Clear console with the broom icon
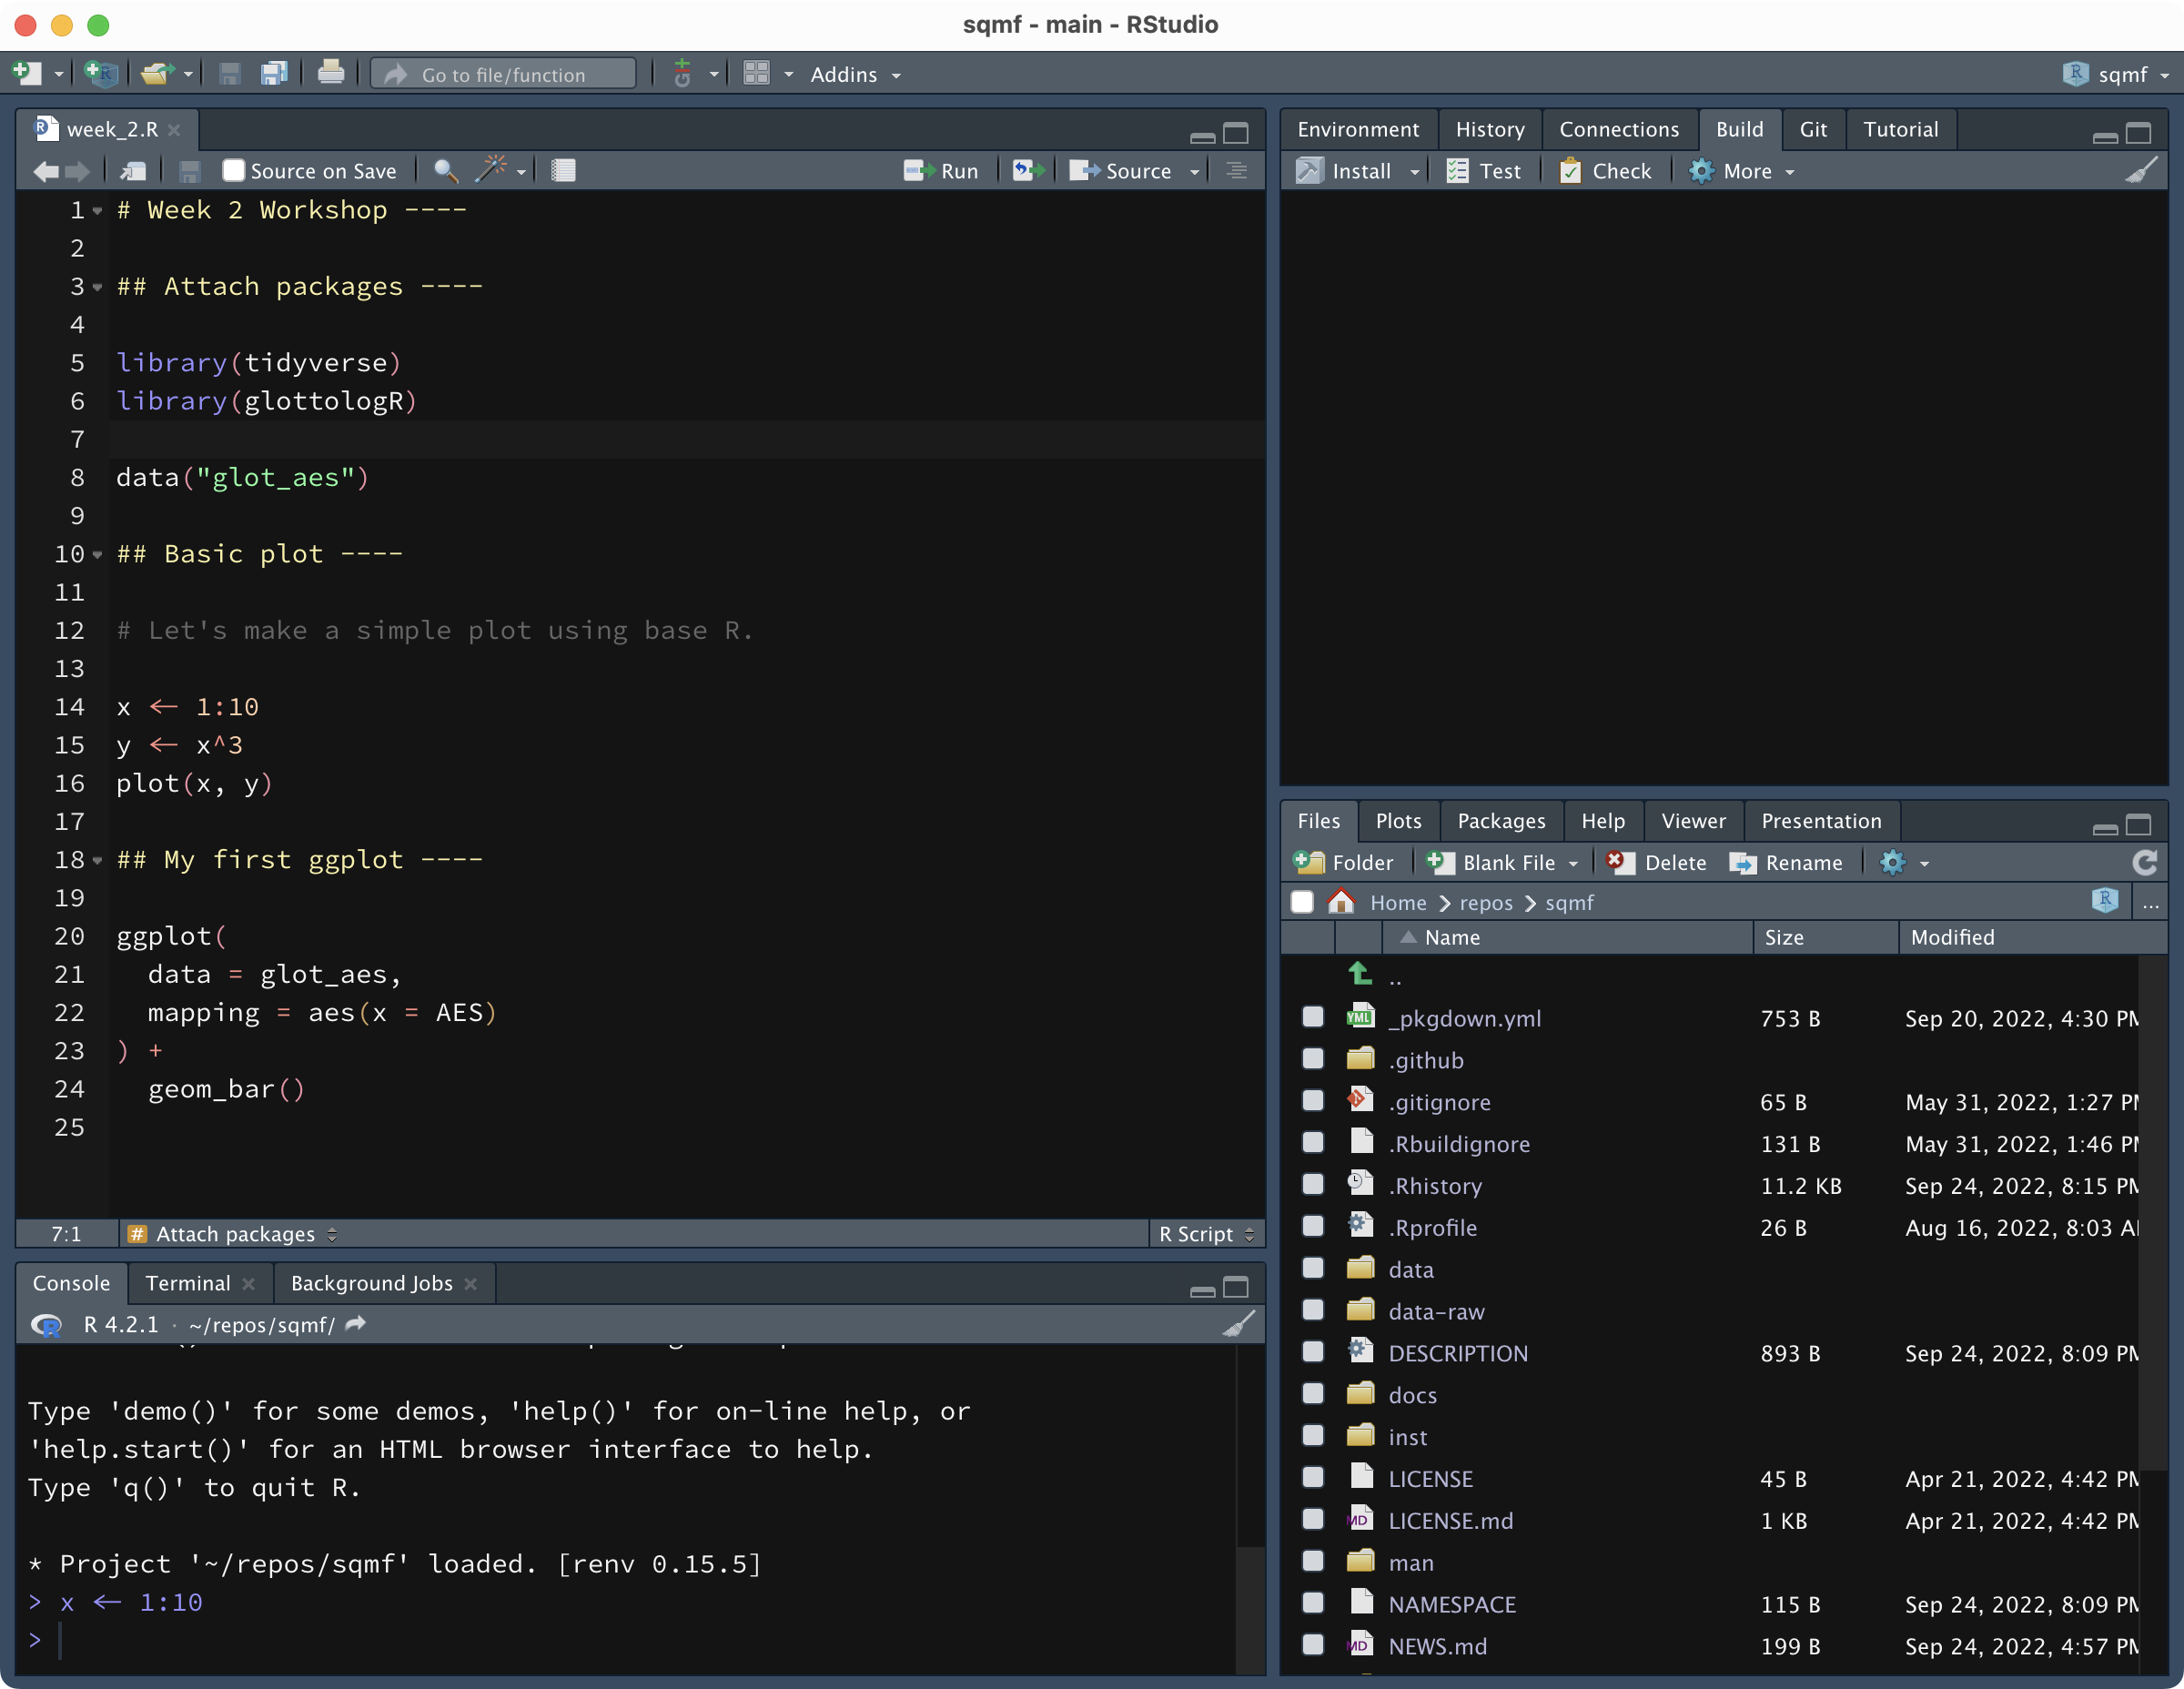The image size is (2184, 1689). [1238, 1324]
